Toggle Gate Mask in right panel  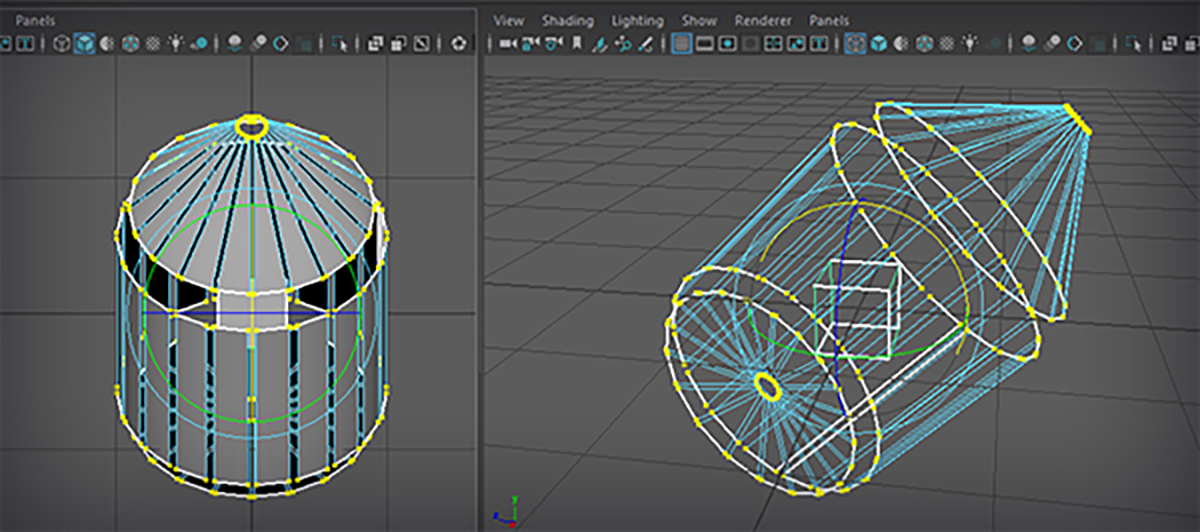[x=750, y=43]
